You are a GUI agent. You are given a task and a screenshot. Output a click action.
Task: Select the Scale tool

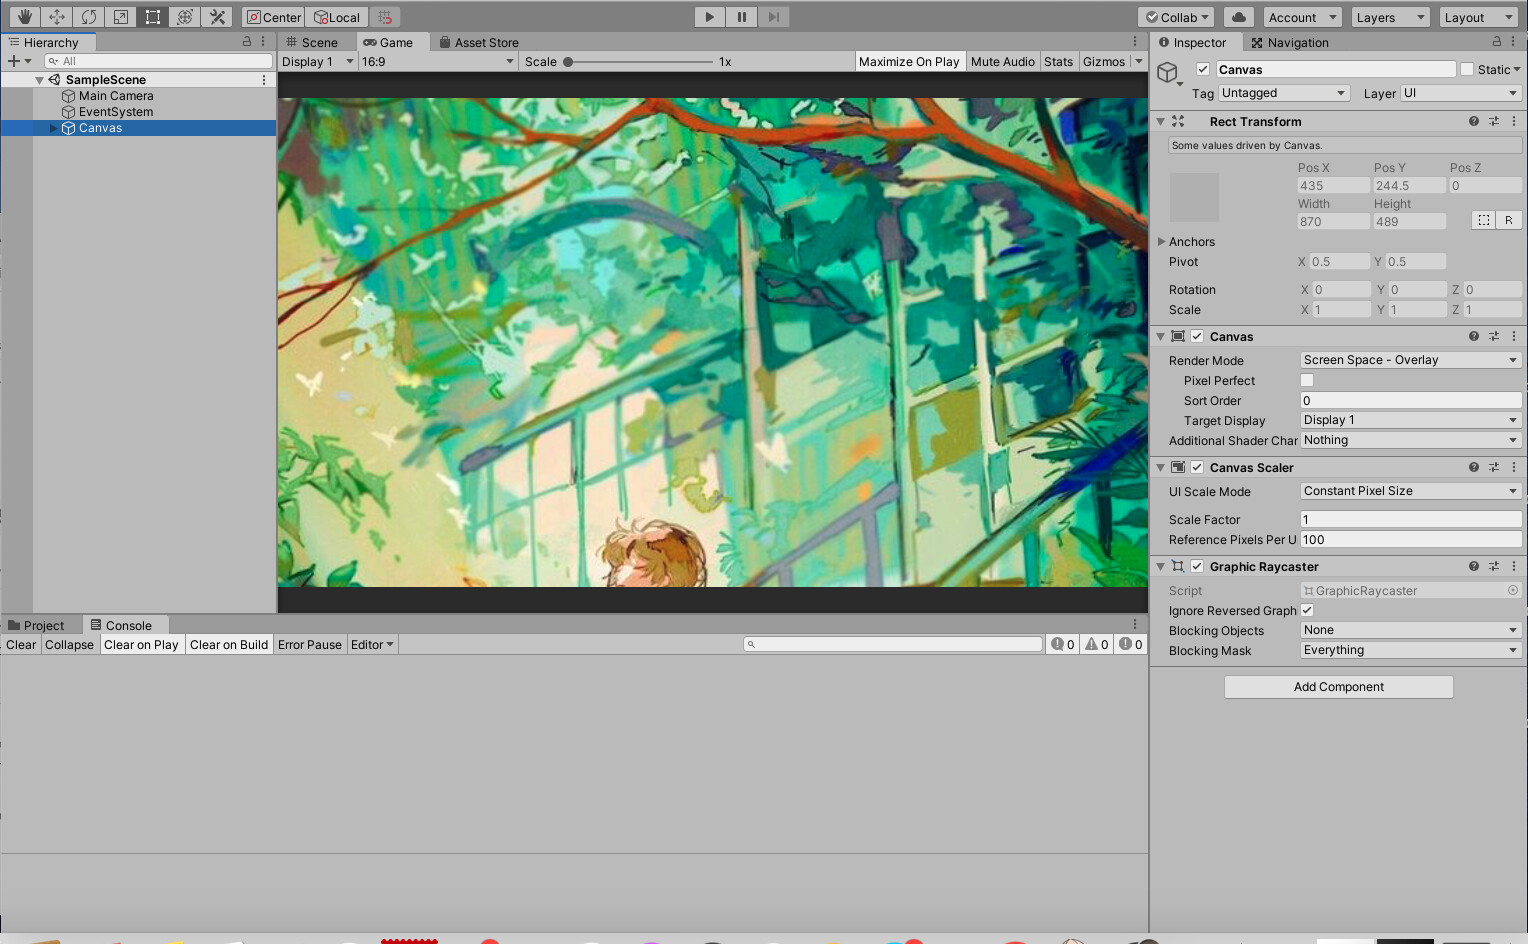pos(120,17)
